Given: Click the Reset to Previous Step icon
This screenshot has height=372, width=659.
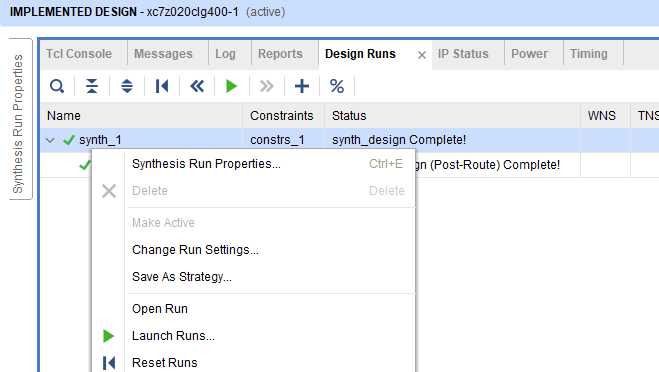Looking at the screenshot, I should pos(197,86).
